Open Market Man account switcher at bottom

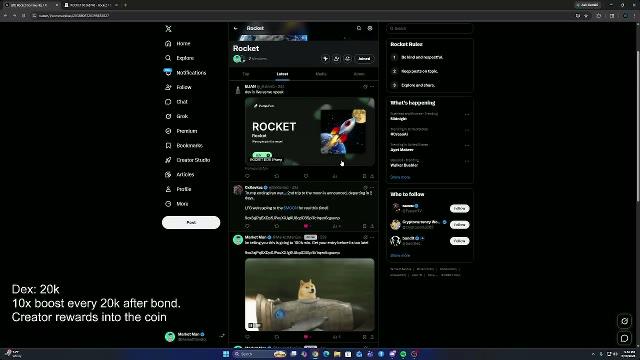(194, 336)
